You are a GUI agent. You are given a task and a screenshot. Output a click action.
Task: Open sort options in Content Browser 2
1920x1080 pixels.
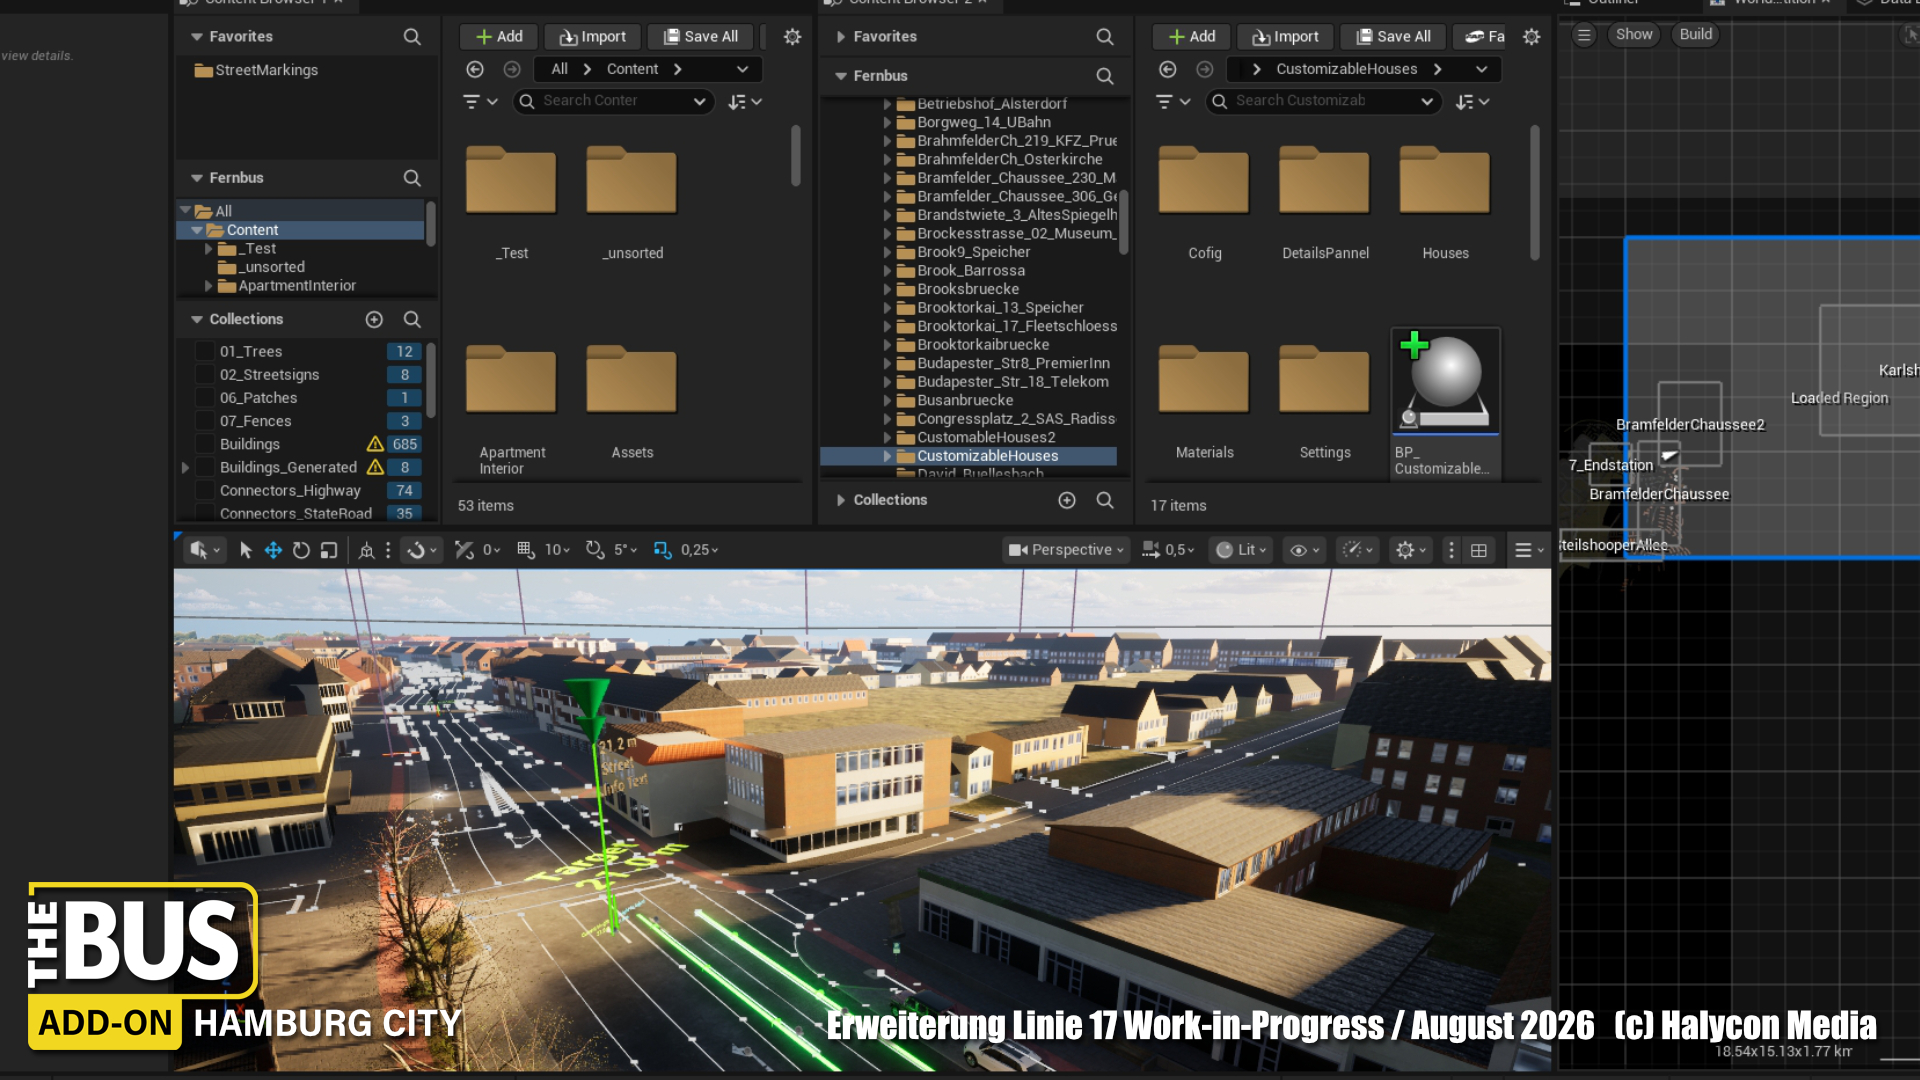point(1472,101)
